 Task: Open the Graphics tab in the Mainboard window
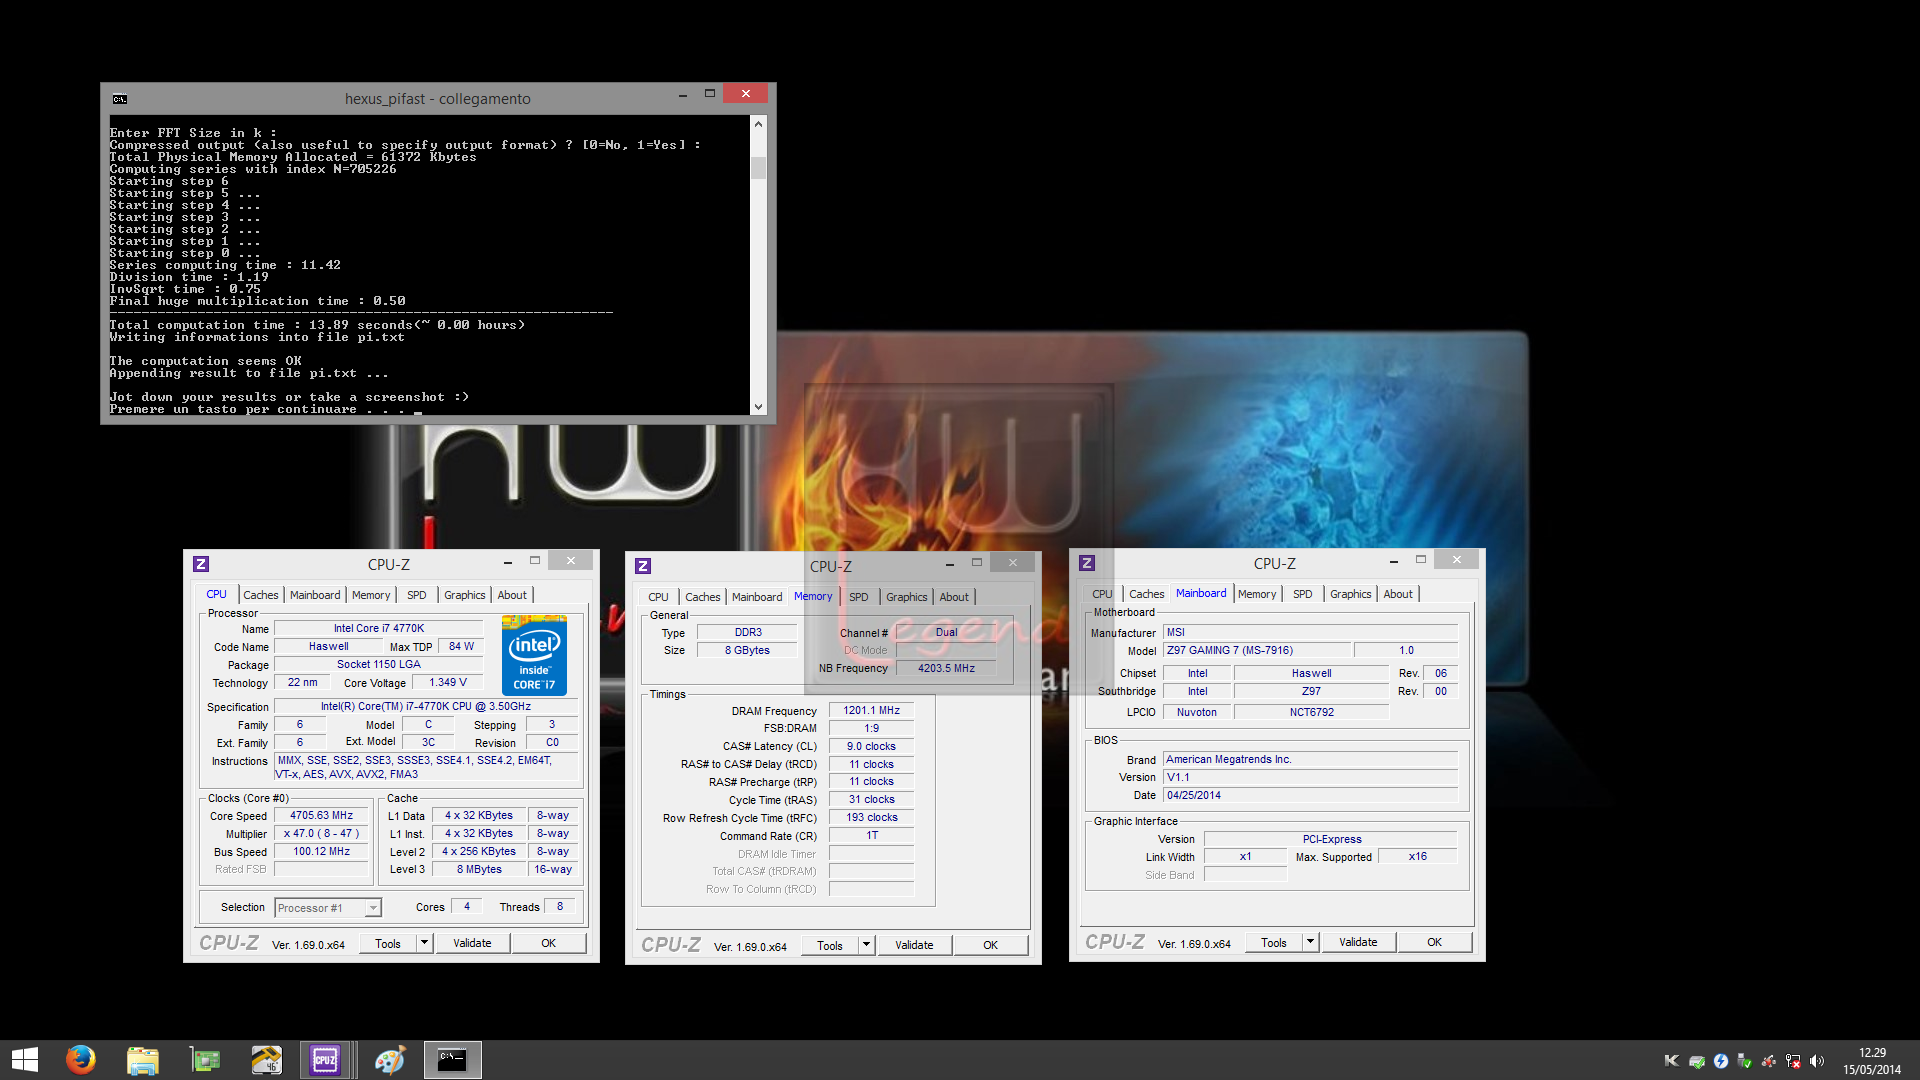[1350, 594]
